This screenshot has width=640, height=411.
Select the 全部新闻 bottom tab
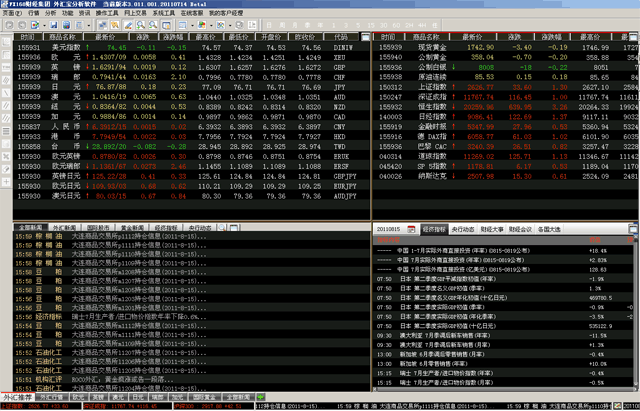pos(238,397)
